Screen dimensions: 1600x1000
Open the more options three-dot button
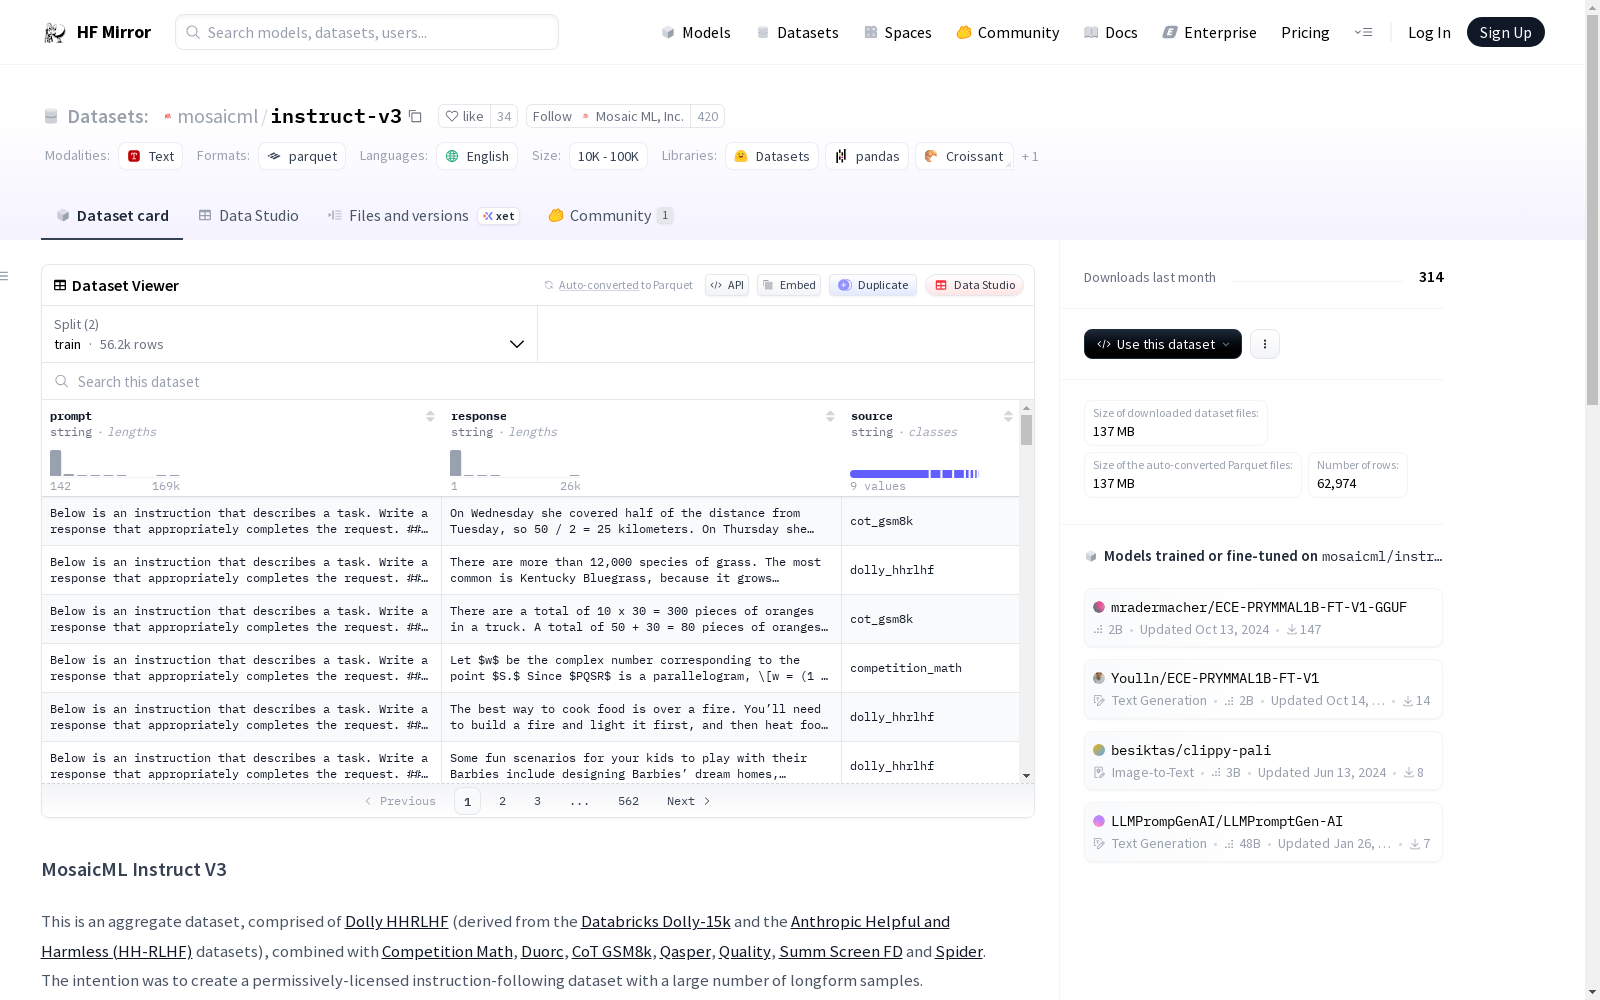click(1265, 344)
